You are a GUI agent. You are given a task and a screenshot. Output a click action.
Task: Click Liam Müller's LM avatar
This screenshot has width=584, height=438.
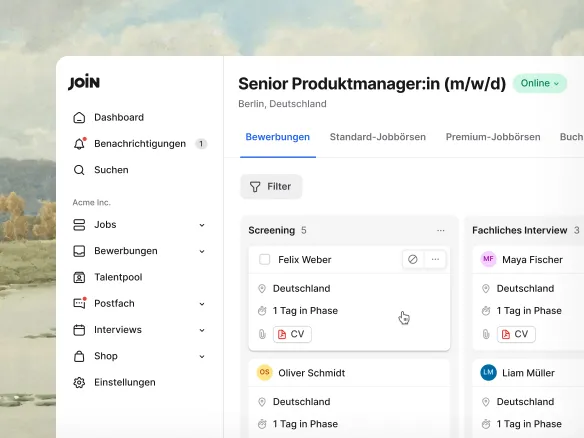pyautogui.click(x=488, y=372)
